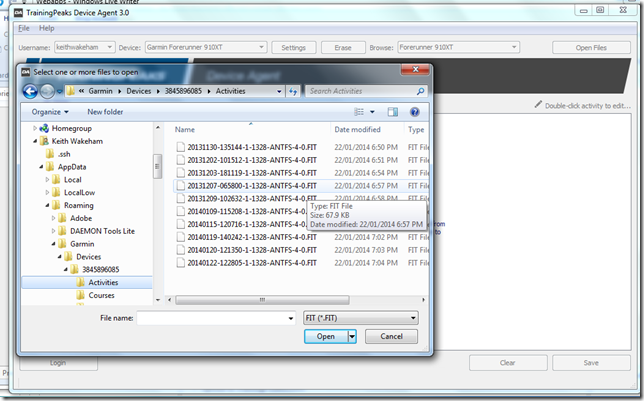Click the Login button

point(58,363)
